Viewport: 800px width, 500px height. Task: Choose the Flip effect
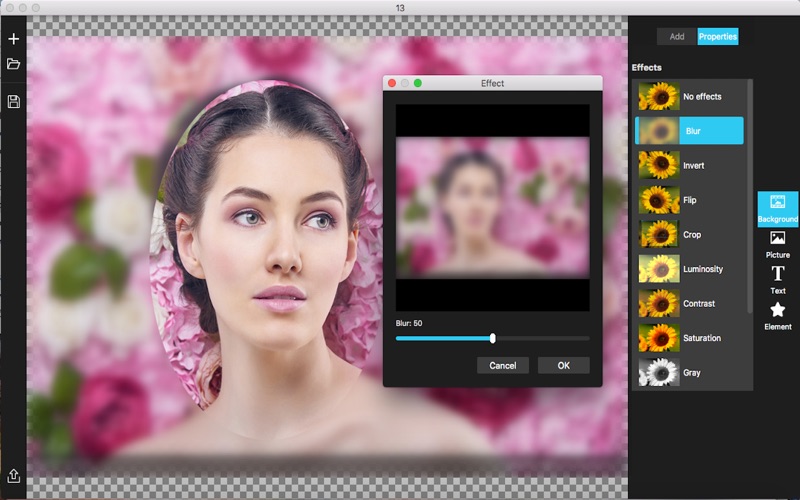689,200
